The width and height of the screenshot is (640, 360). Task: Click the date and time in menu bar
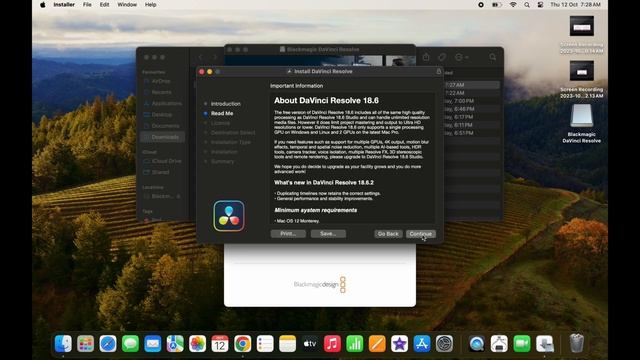pos(576,5)
